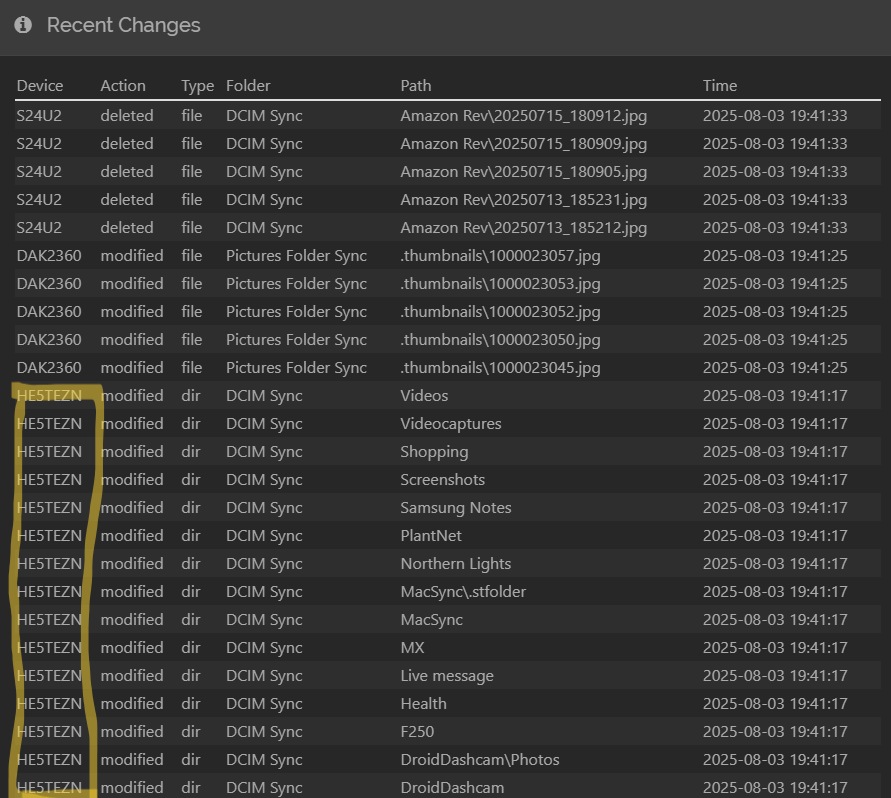Click the F250 path entry
Image resolution: width=891 pixels, height=798 pixels.
click(x=417, y=732)
